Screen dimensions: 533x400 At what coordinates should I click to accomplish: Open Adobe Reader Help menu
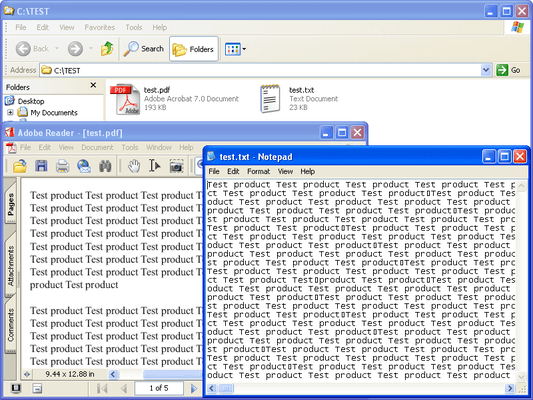click(186, 147)
